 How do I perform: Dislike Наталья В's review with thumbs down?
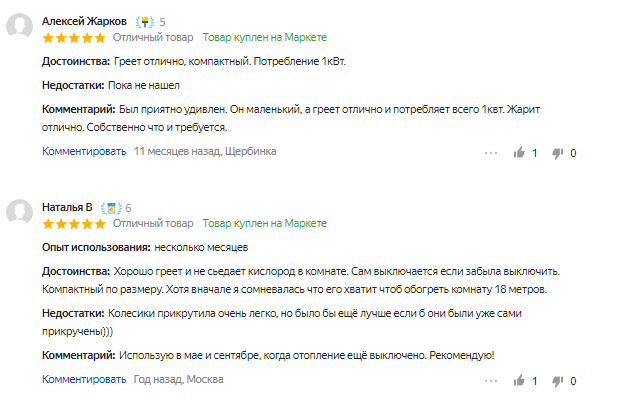(558, 381)
